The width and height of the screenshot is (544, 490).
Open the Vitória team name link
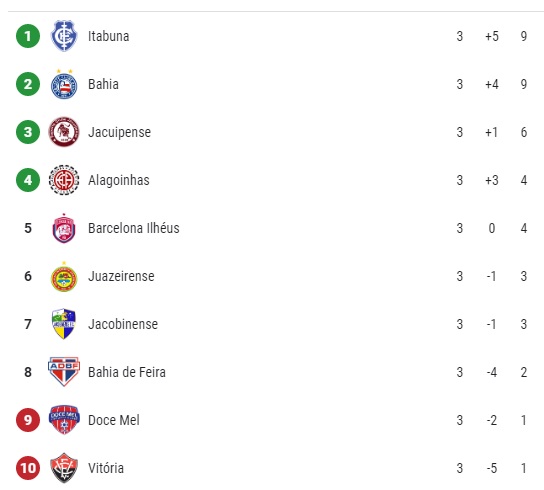click(x=106, y=468)
